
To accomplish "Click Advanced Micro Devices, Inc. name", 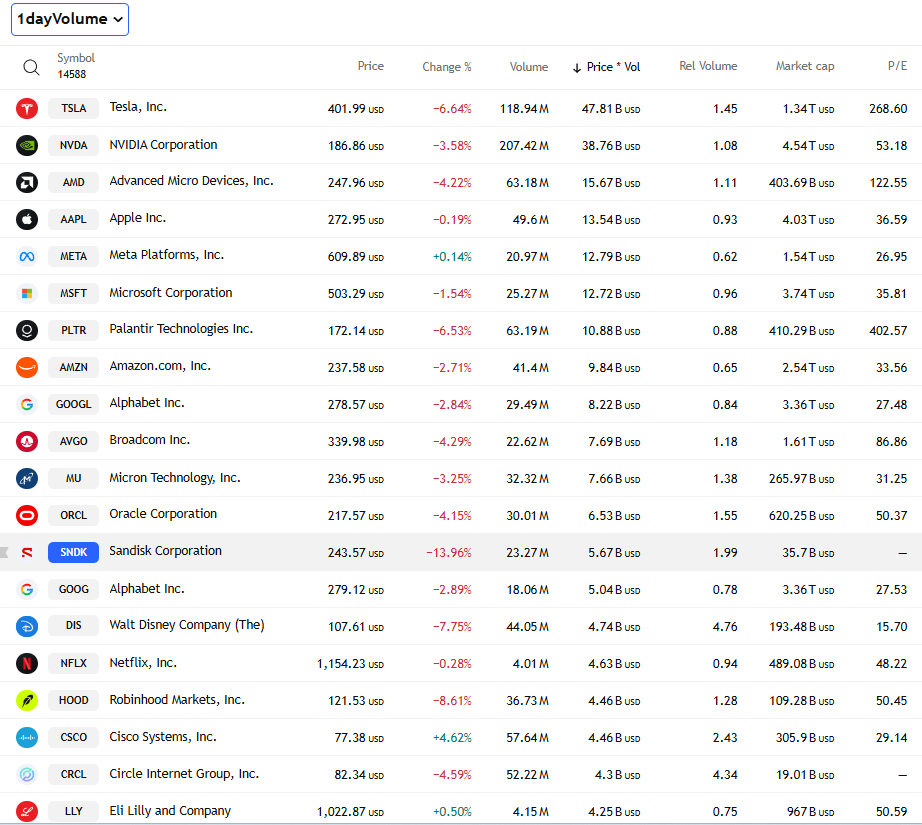I will pyautogui.click(x=192, y=181).
